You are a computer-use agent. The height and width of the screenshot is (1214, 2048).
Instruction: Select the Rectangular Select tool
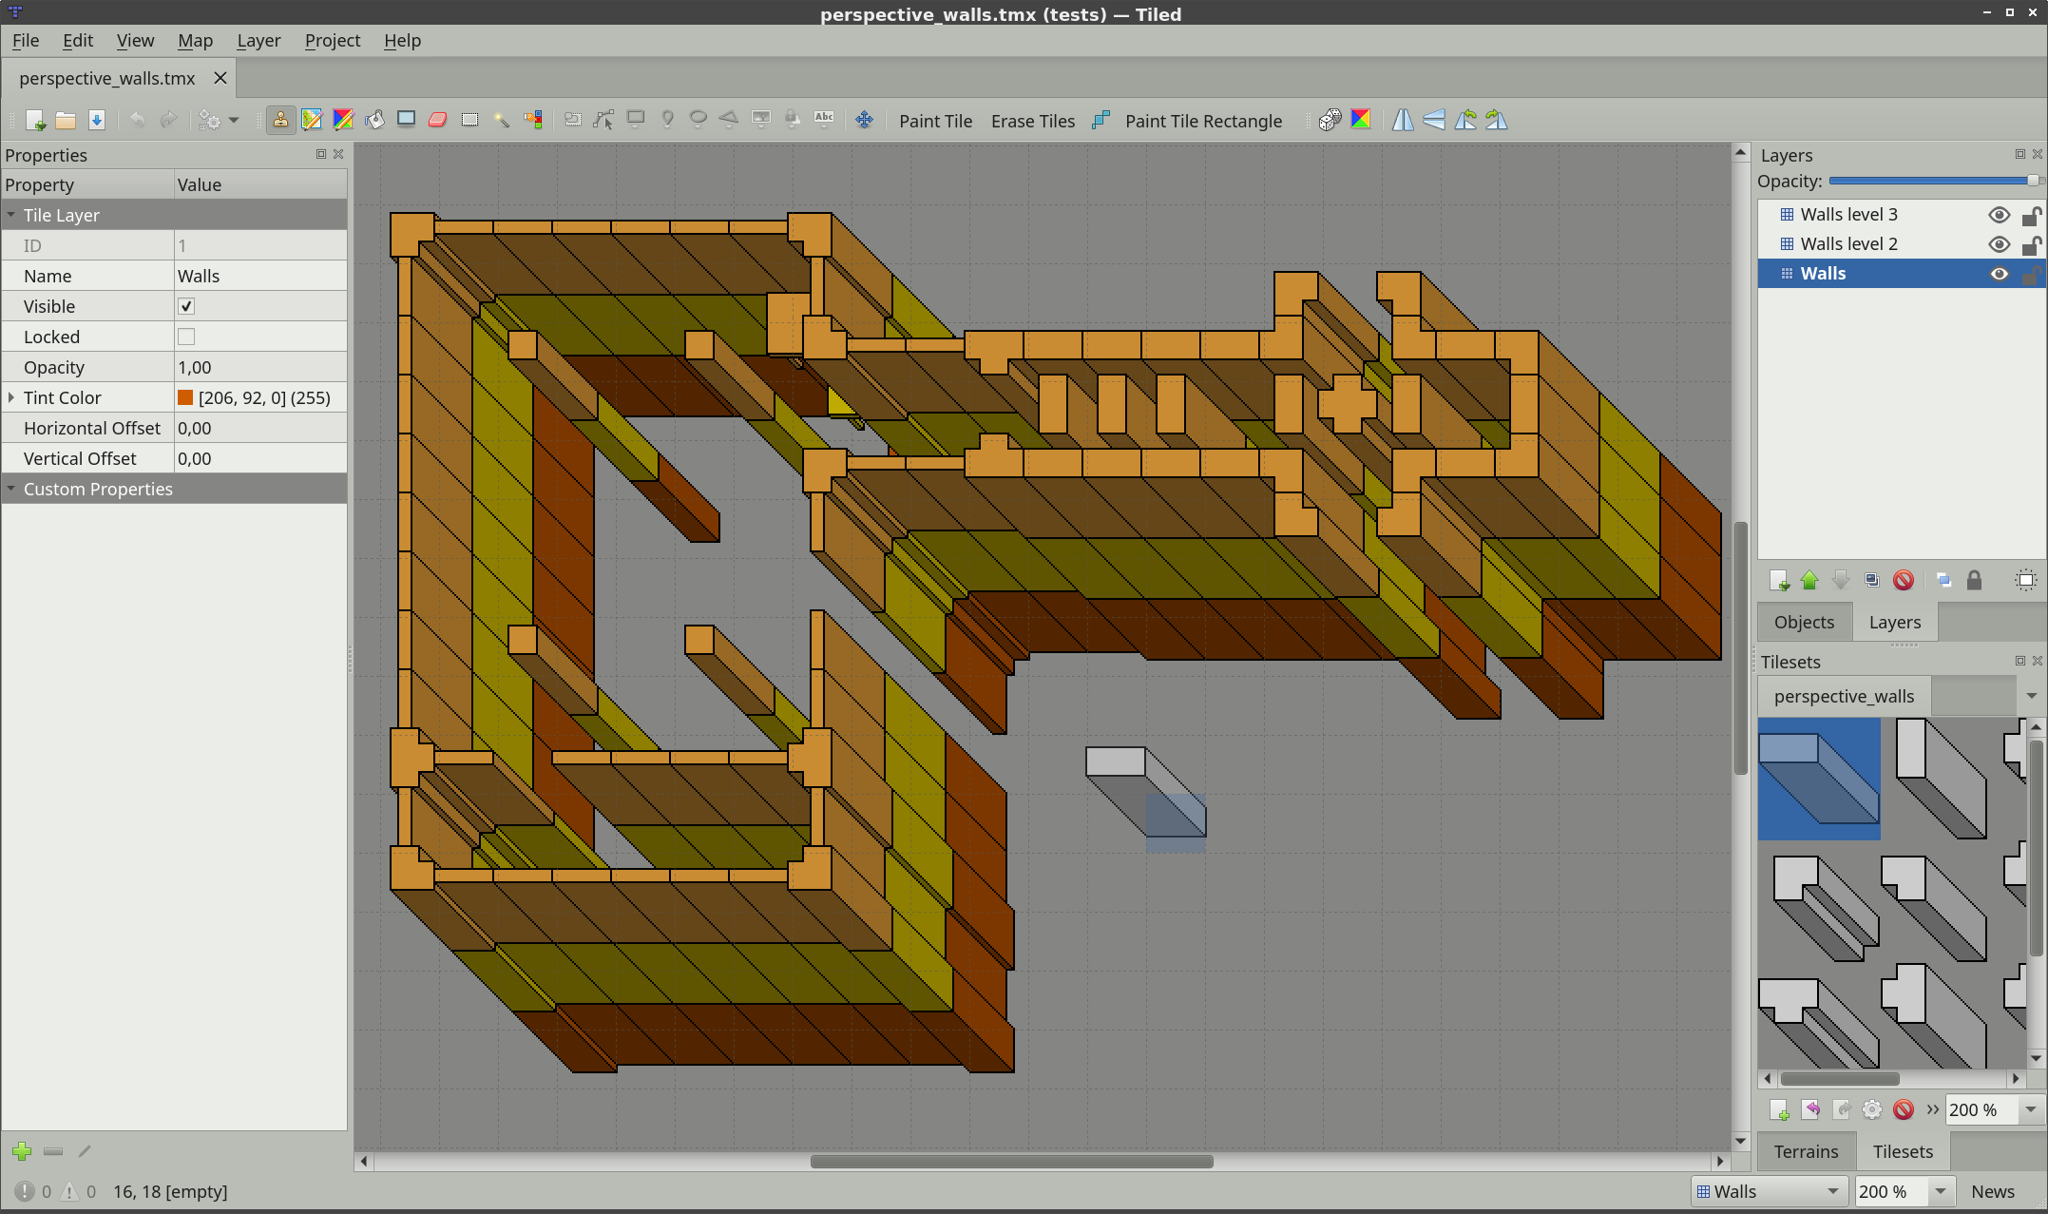pyautogui.click(x=470, y=120)
